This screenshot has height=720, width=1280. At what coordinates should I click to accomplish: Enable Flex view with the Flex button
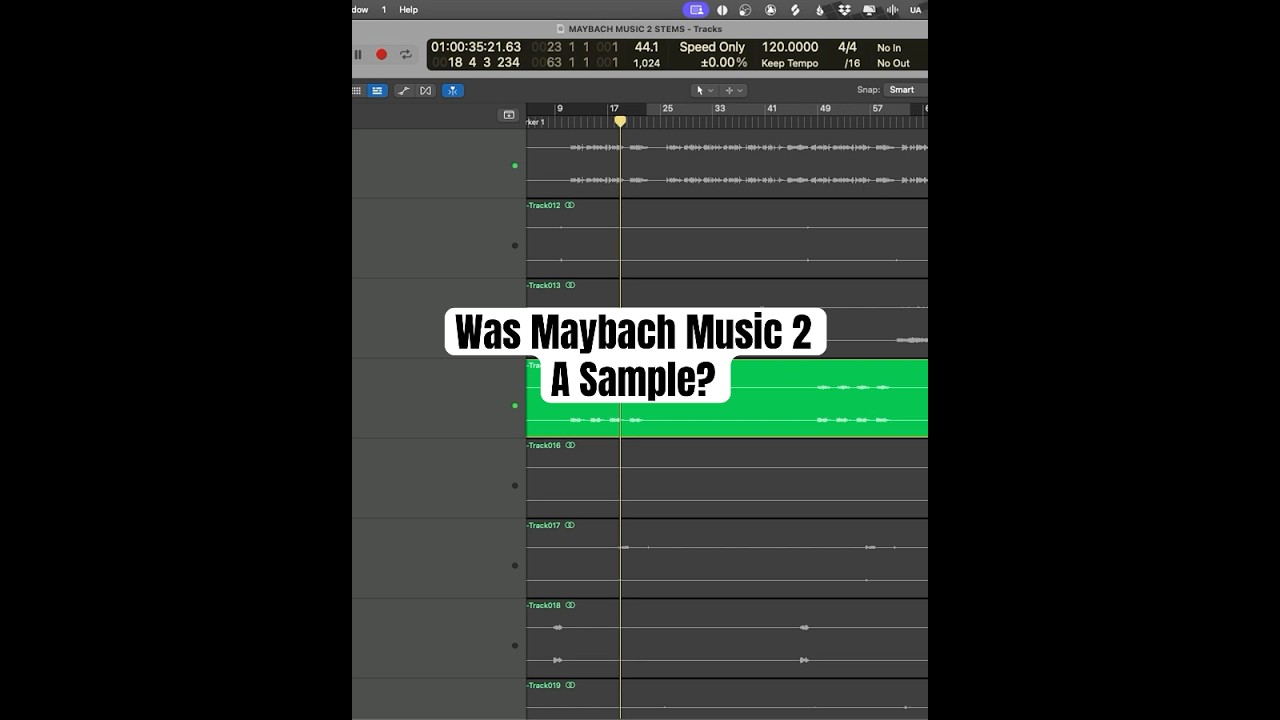click(426, 90)
